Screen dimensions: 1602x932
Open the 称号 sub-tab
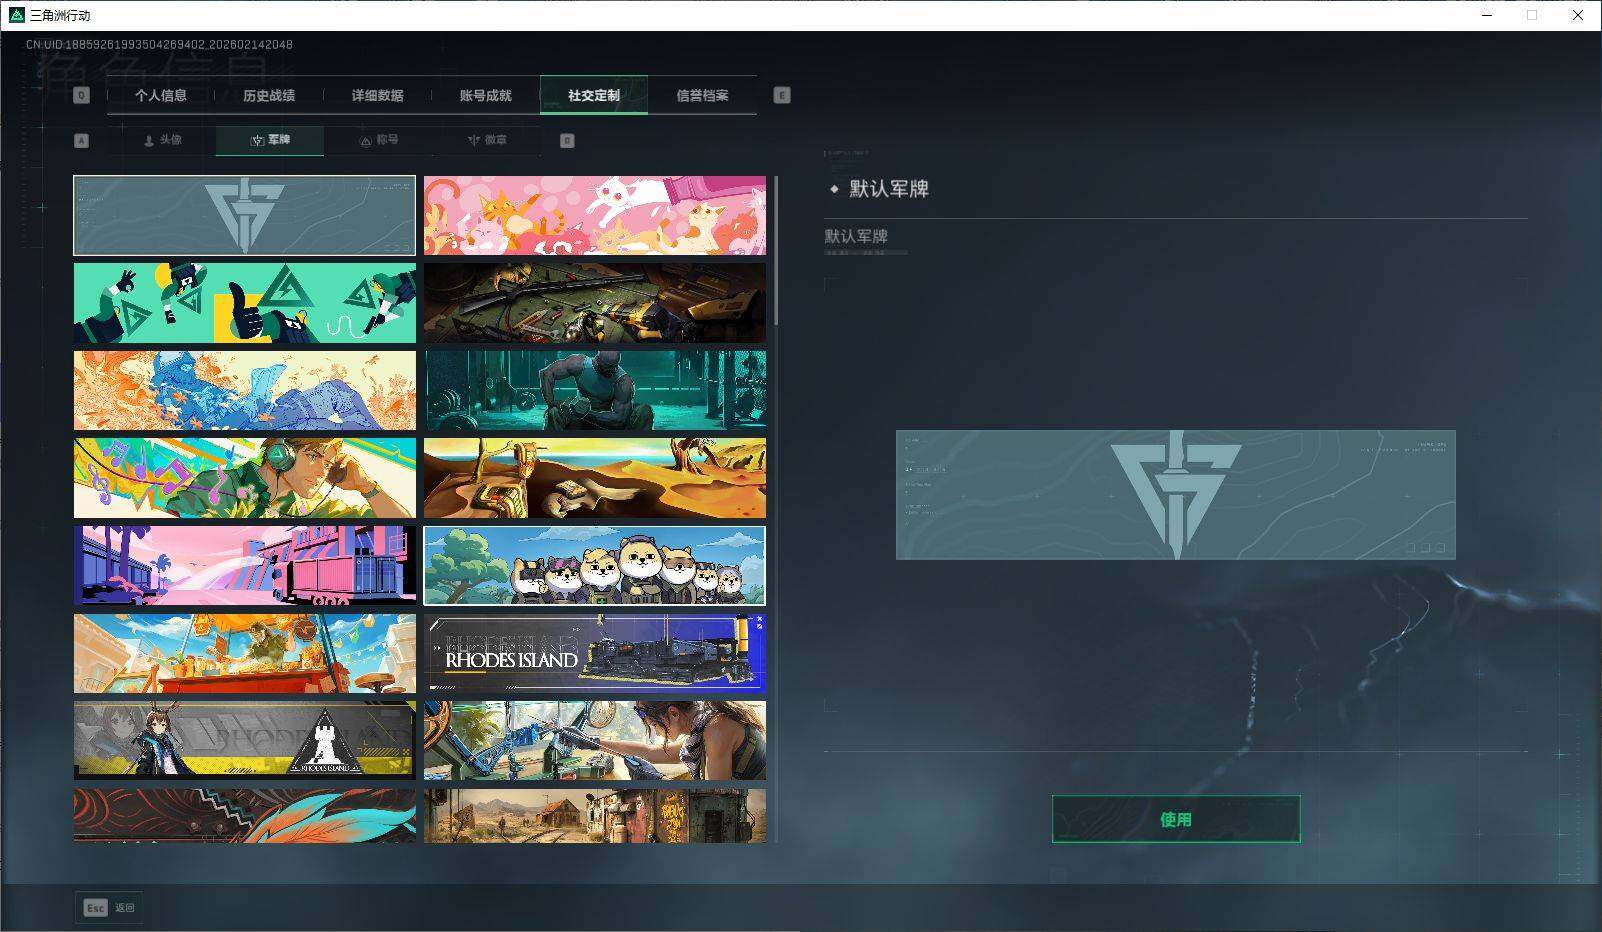point(378,141)
